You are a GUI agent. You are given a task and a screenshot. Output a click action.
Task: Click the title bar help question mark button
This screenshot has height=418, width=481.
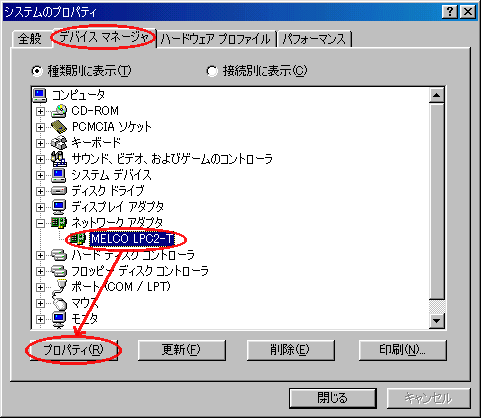[450, 12]
